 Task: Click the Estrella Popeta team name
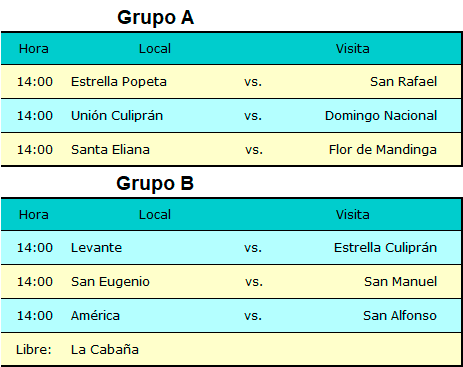coord(119,82)
